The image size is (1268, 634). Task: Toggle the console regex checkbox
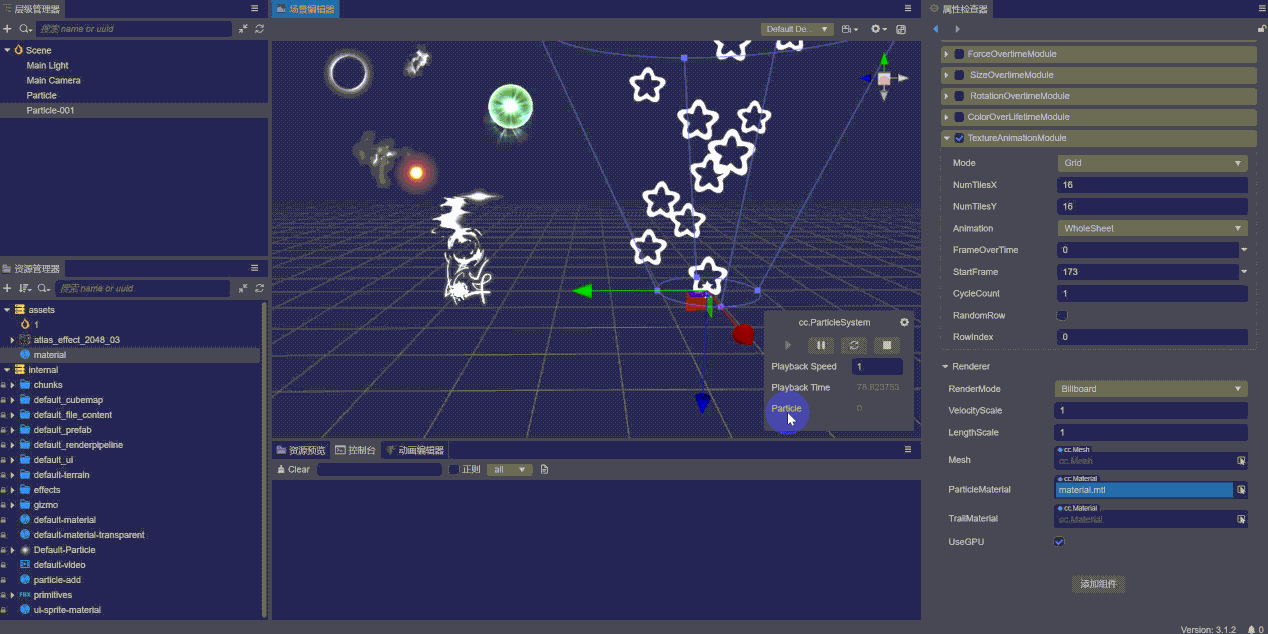click(453, 469)
